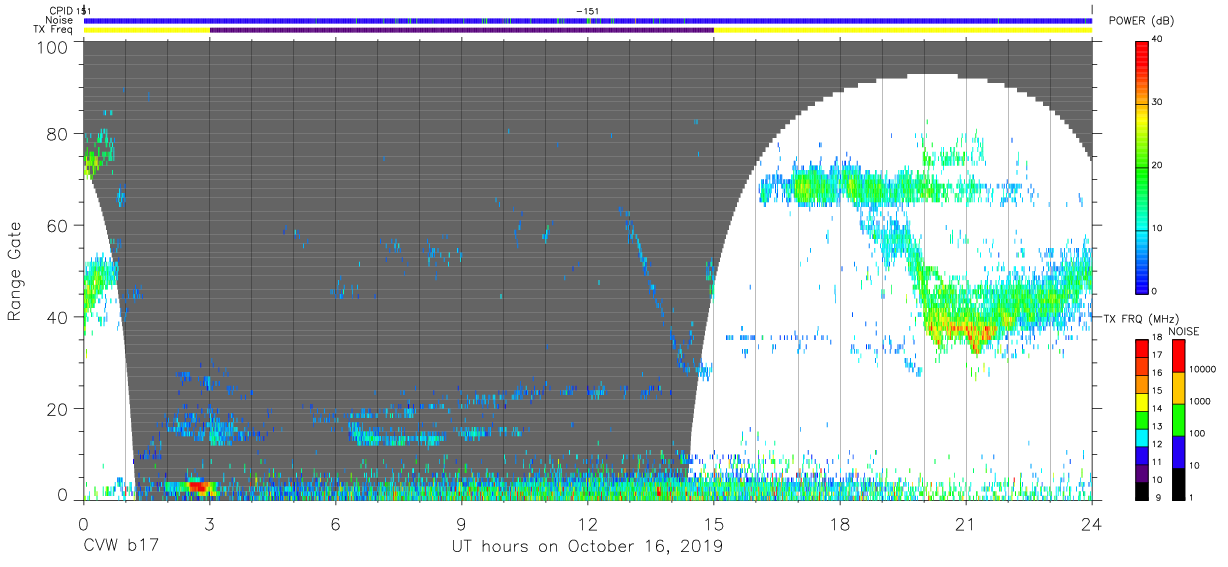Select the 13 label on TX FRQ legend
The image size is (1228, 567).
(x=1159, y=426)
